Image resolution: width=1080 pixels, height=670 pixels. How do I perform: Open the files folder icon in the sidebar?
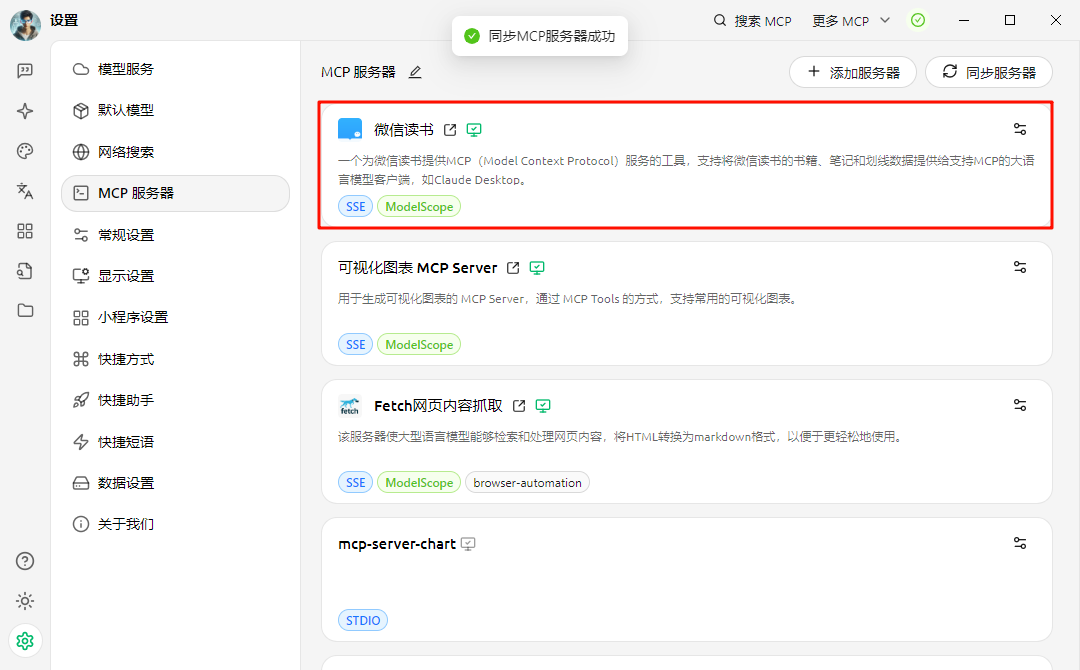tap(24, 311)
